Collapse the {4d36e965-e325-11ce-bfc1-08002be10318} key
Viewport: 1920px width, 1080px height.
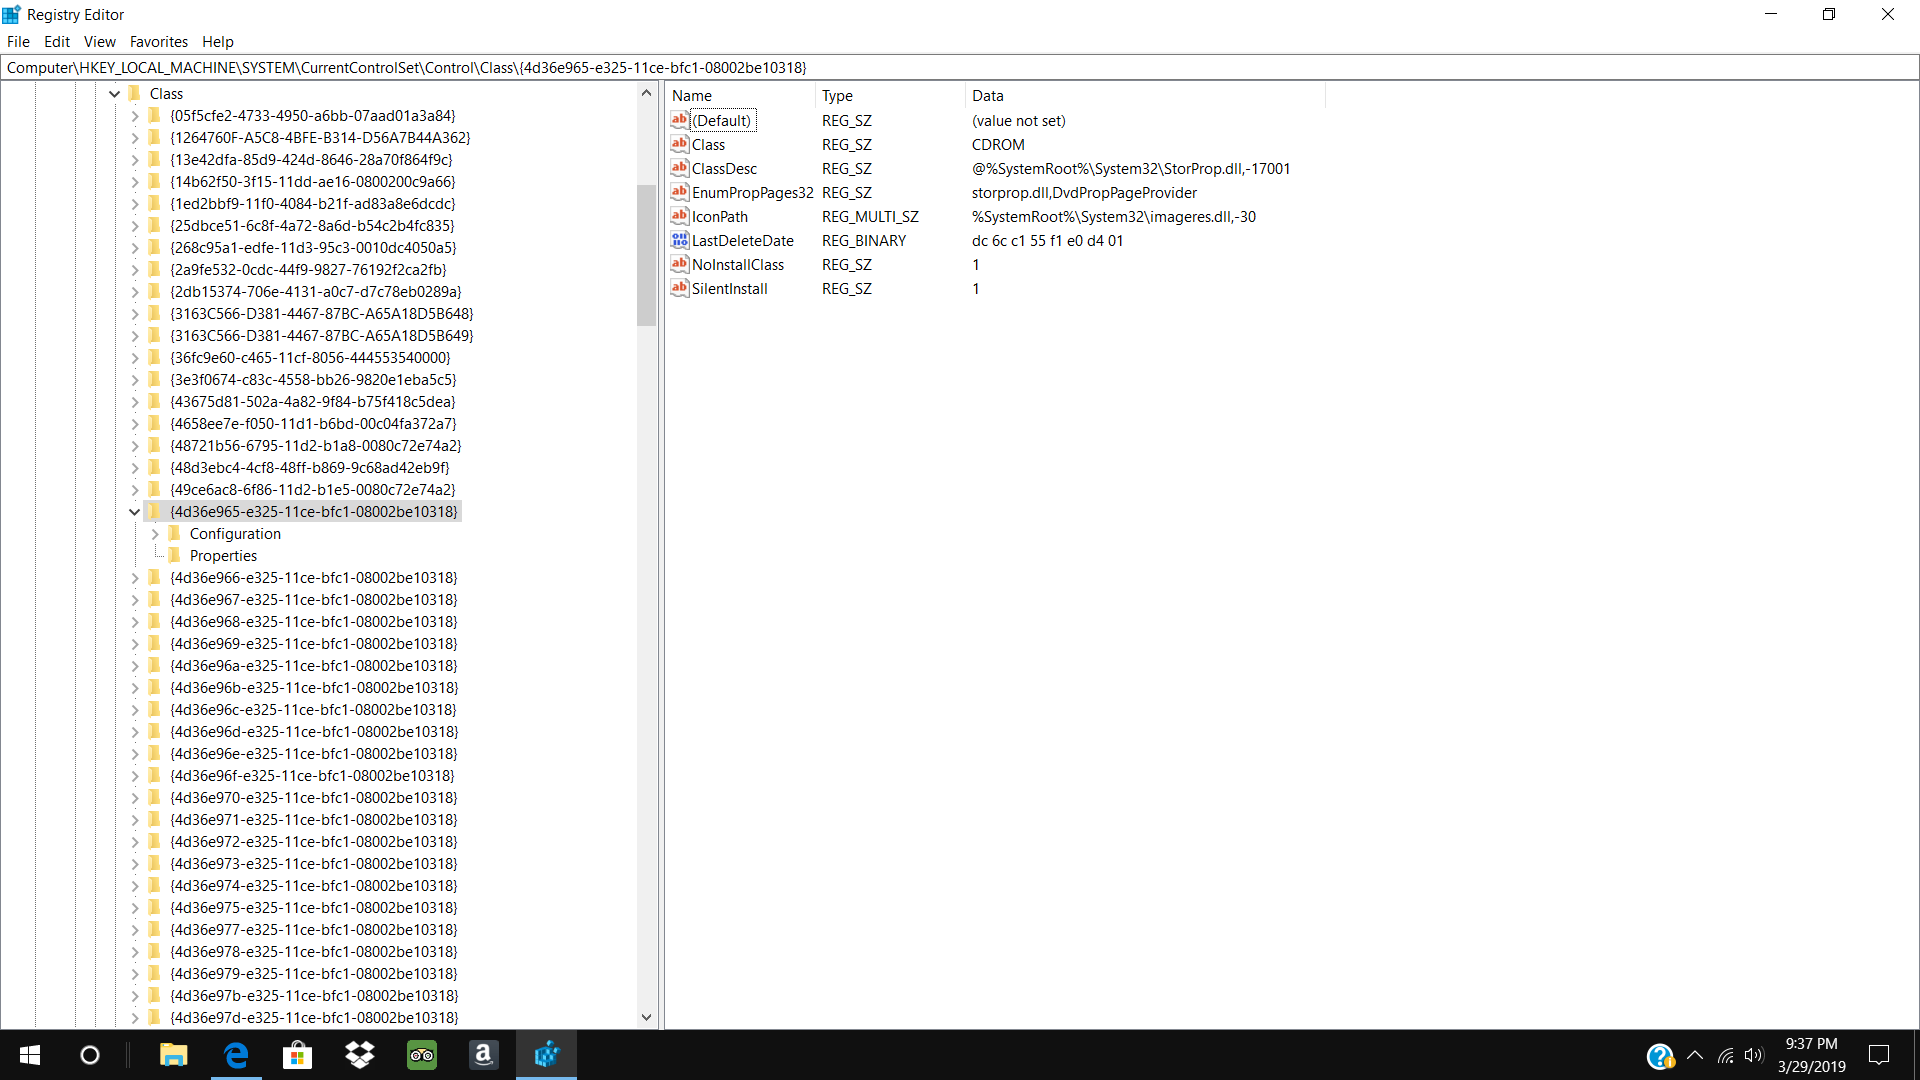tap(134, 512)
